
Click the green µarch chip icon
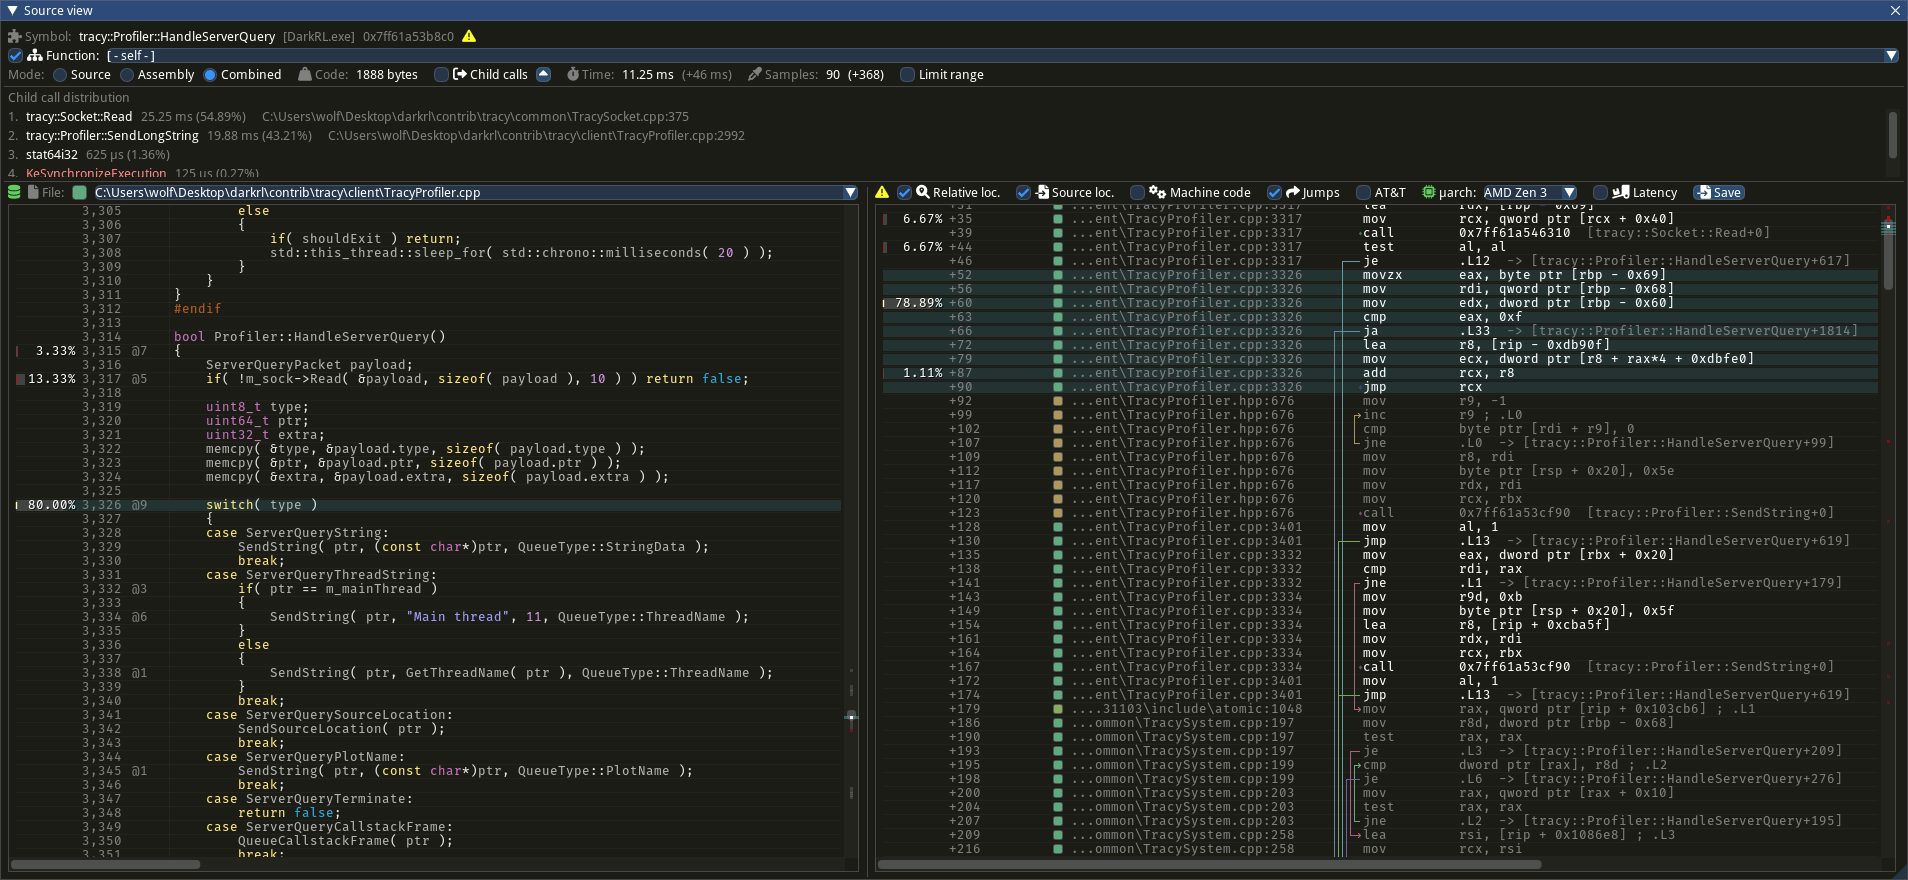point(1429,192)
